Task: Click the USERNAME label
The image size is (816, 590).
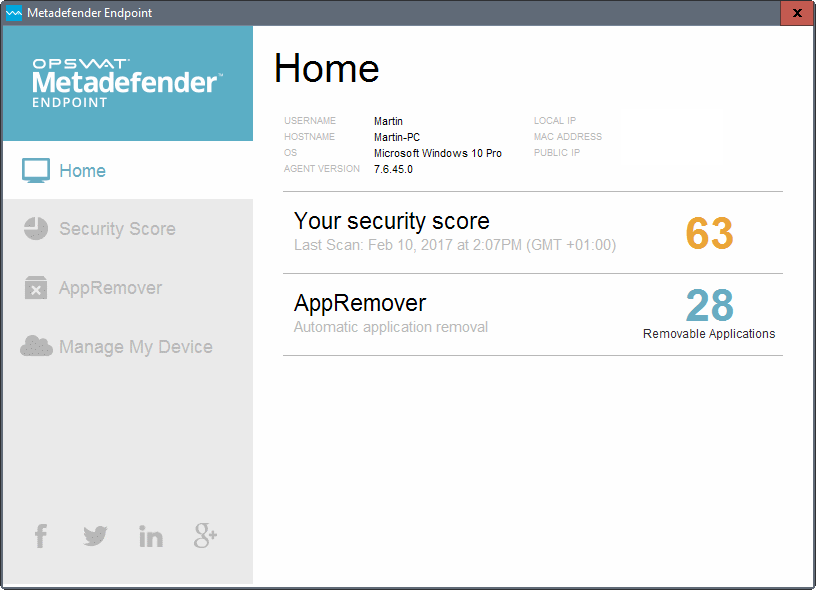Action: (310, 121)
